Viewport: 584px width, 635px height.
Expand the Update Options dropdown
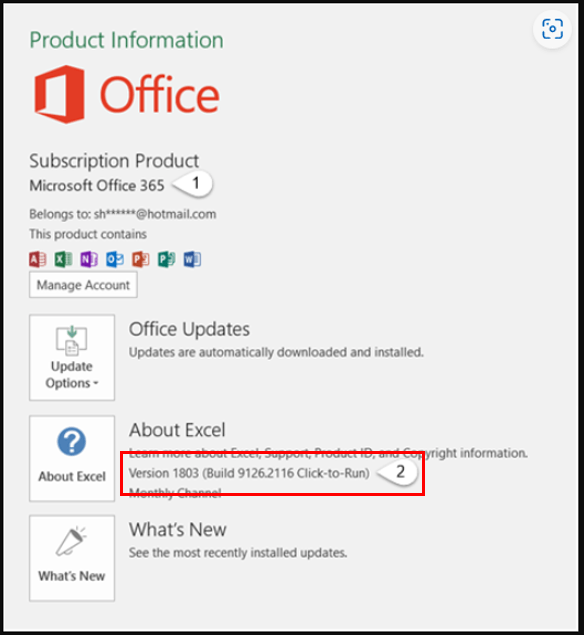pyautogui.click(x=72, y=358)
